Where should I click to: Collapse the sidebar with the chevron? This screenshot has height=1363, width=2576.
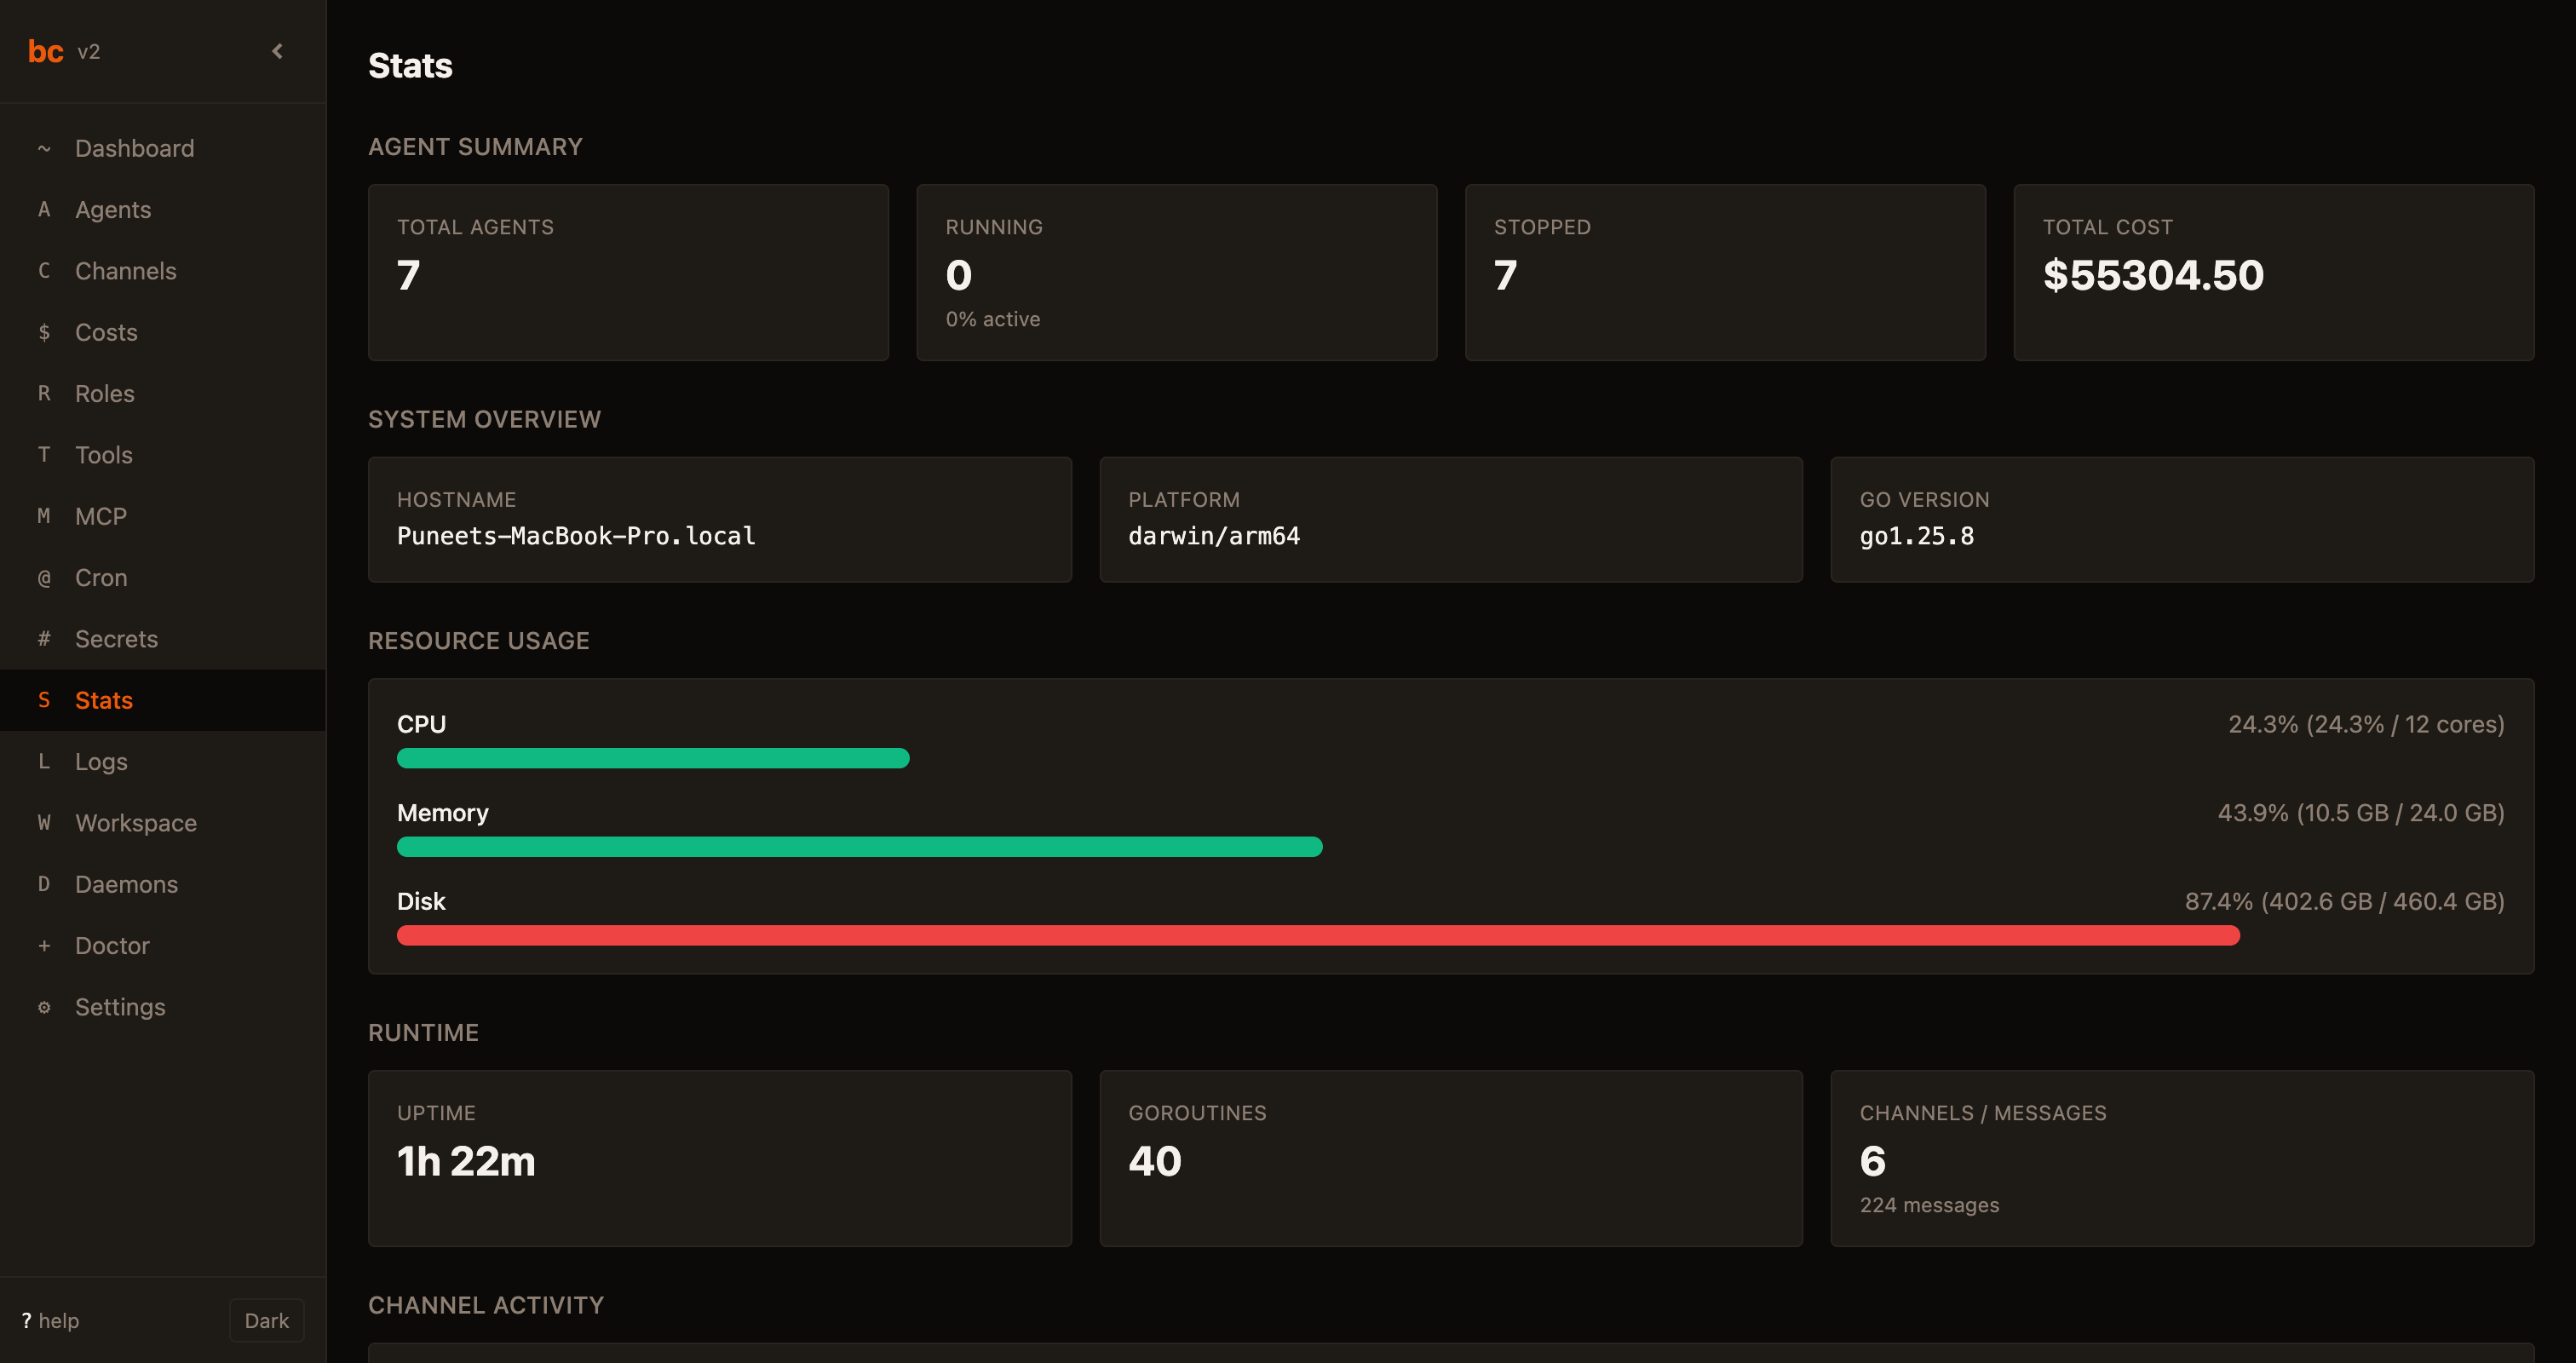[x=277, y=51]
